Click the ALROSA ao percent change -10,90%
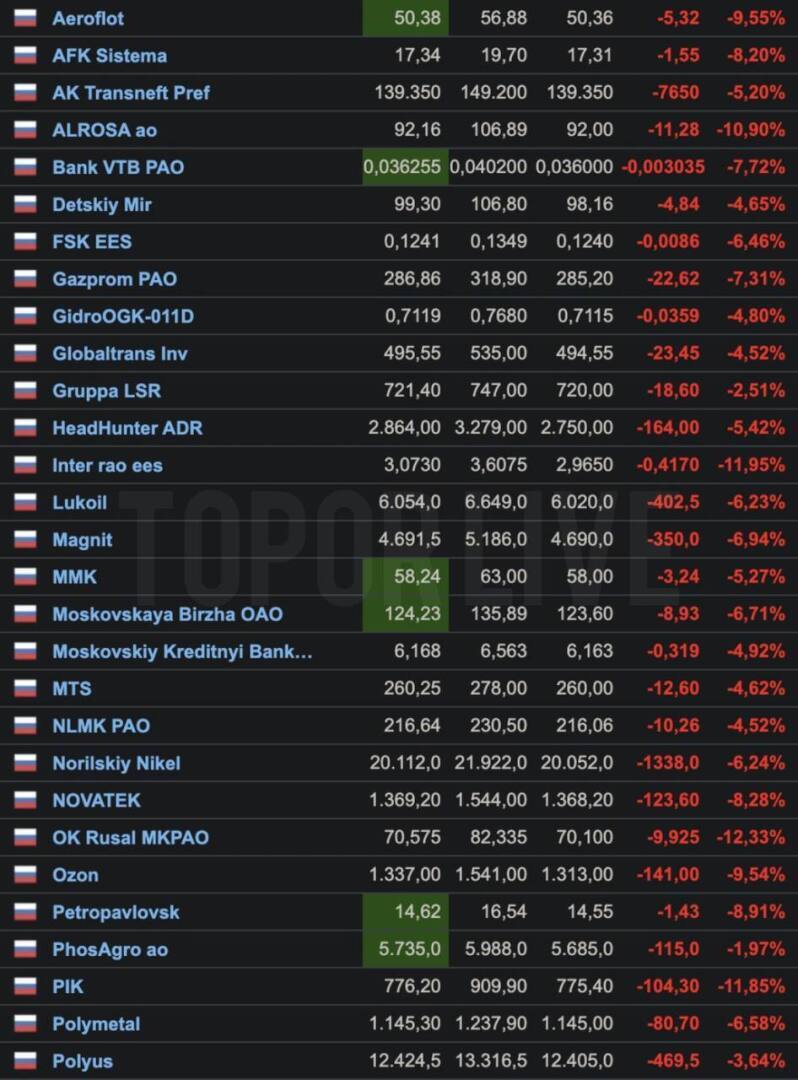This screenshot has width=798, height=1080. pos(751,130)
